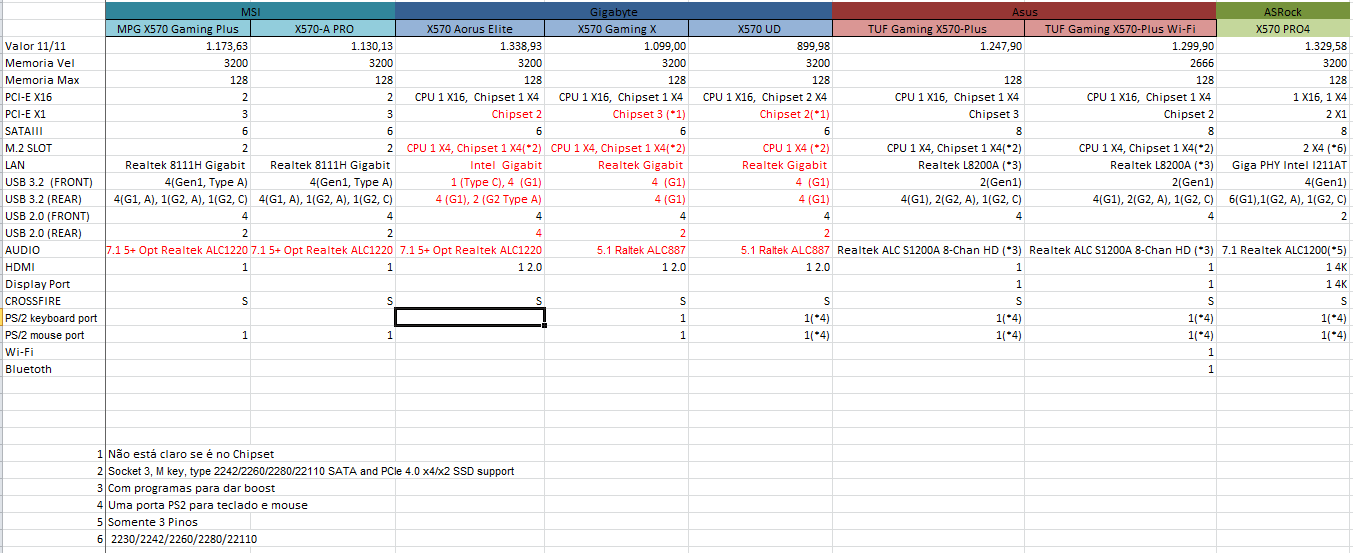Click the price cell 1.299,90
This screenshot has height=553, width=1353.
click(1120, 46)
